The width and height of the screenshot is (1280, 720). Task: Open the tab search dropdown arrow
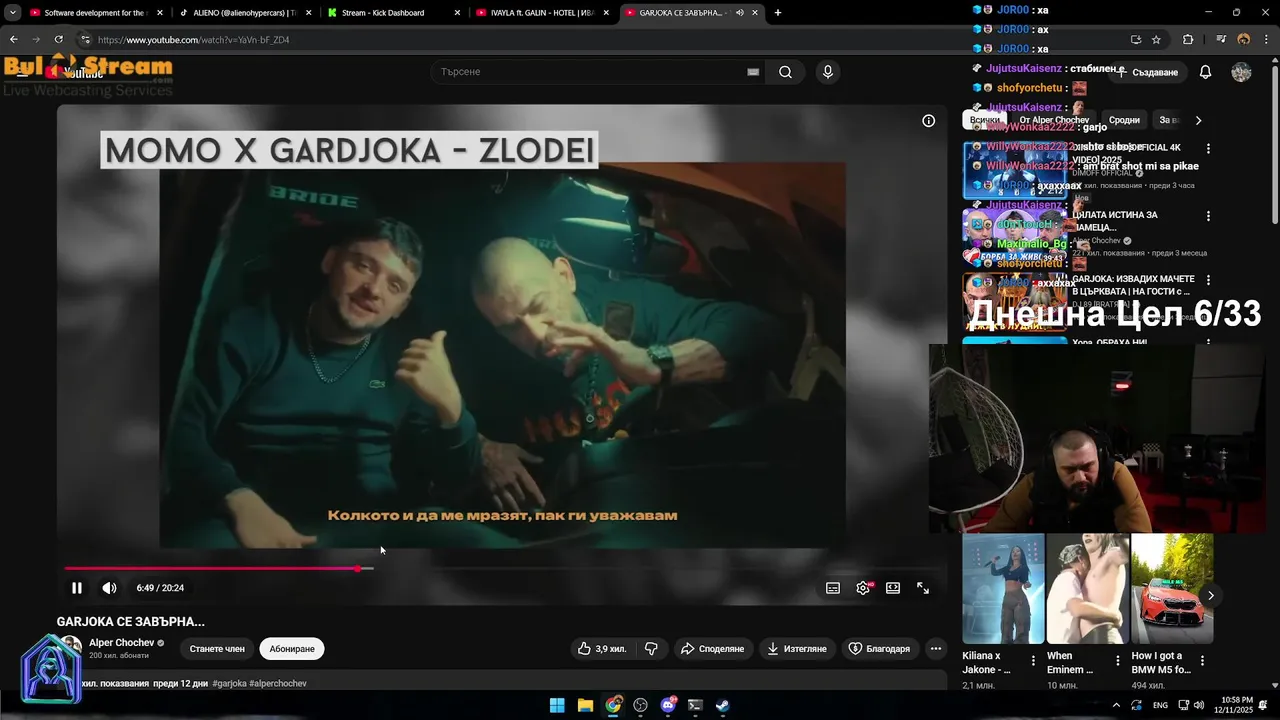coord(12,13)
